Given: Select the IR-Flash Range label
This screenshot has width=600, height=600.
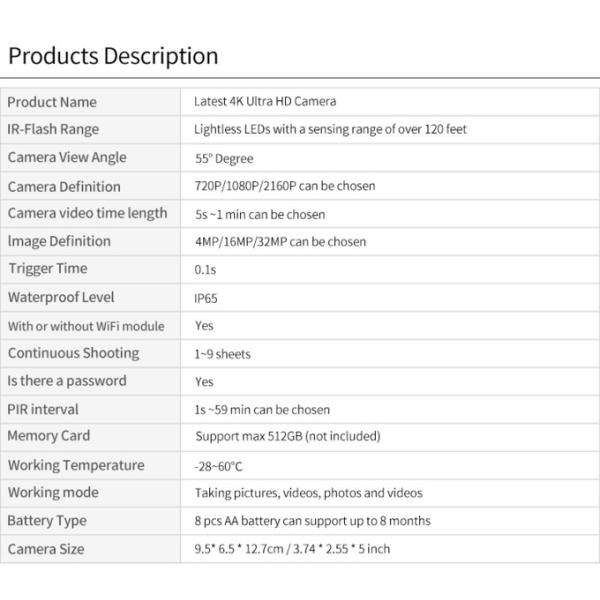Looking at the screenshot, I should [53, 129].
